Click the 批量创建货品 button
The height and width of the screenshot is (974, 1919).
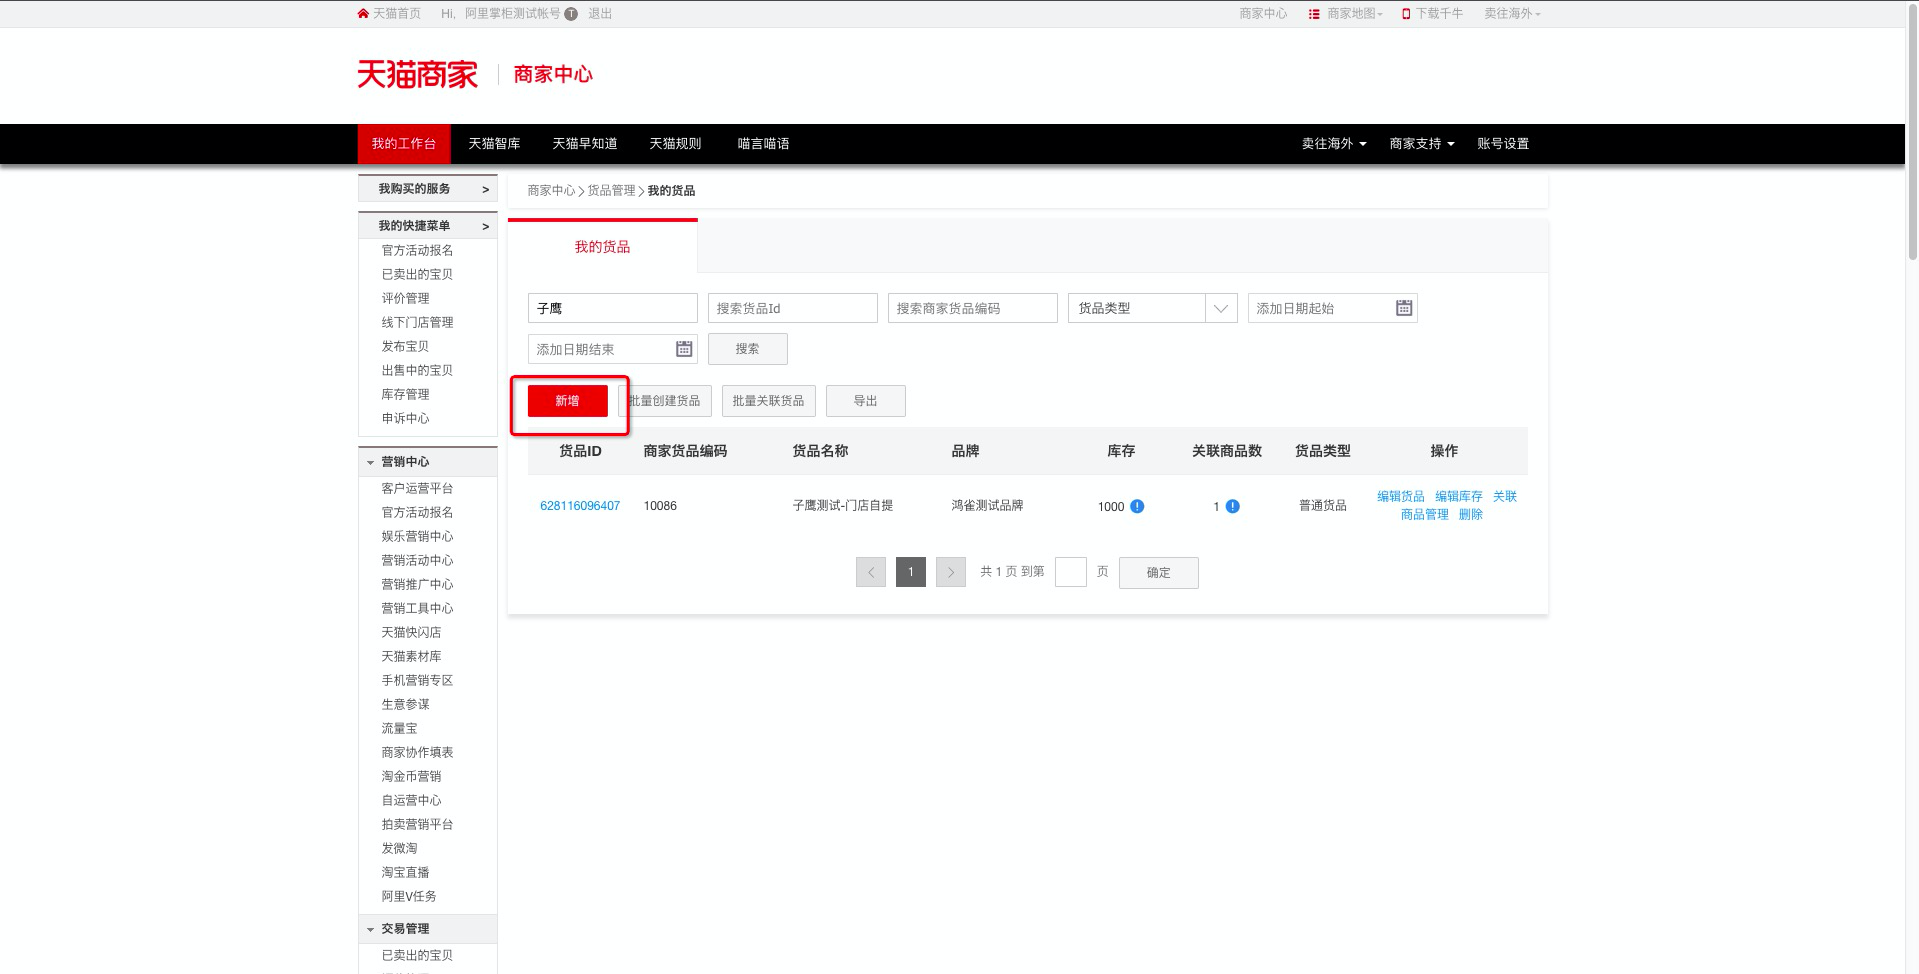pos(665,401)
